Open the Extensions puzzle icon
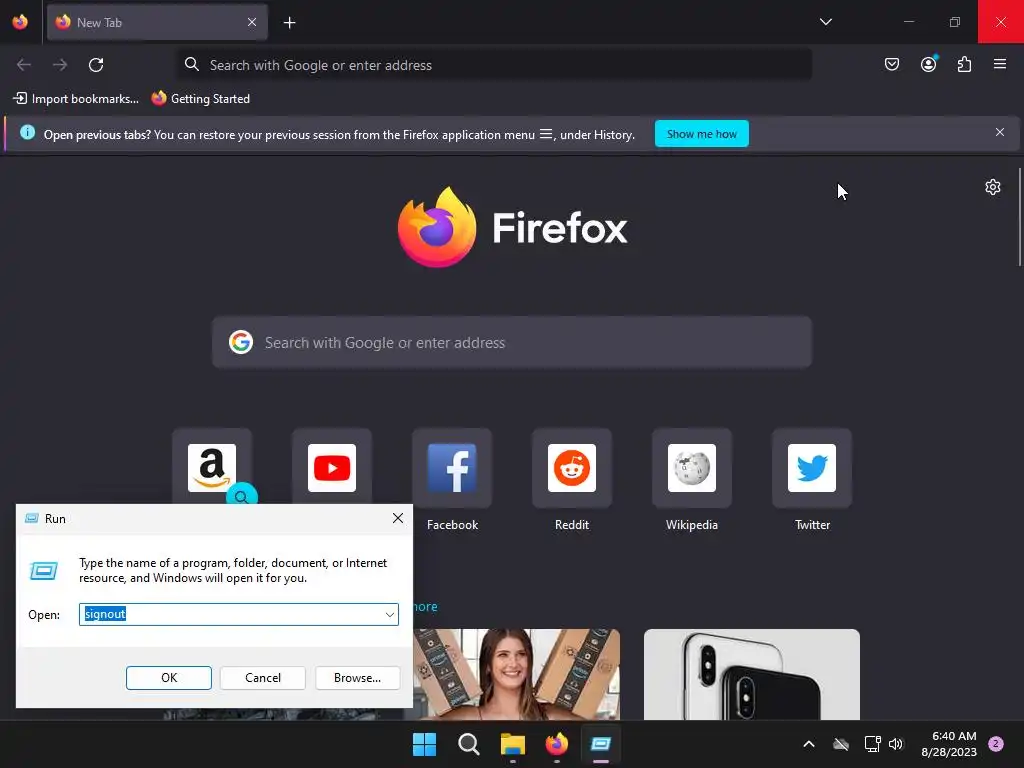This screenshot has height=768, width=1024. 964,64
